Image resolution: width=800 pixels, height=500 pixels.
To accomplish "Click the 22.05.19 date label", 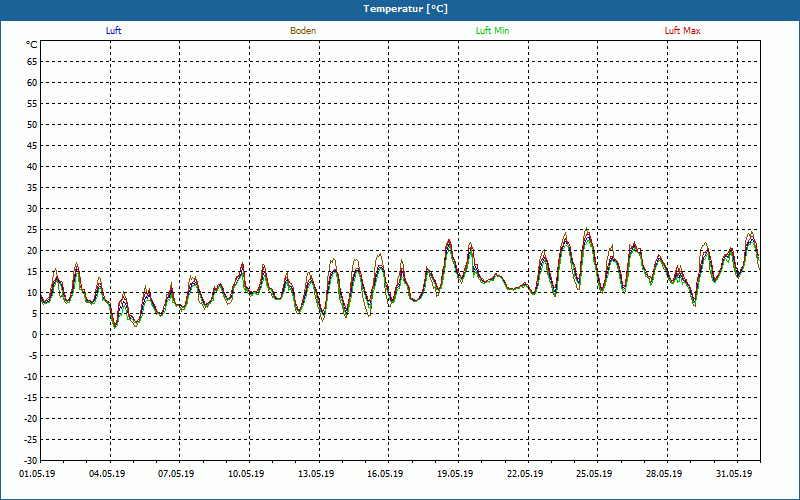I will click(x=524, y=474).
